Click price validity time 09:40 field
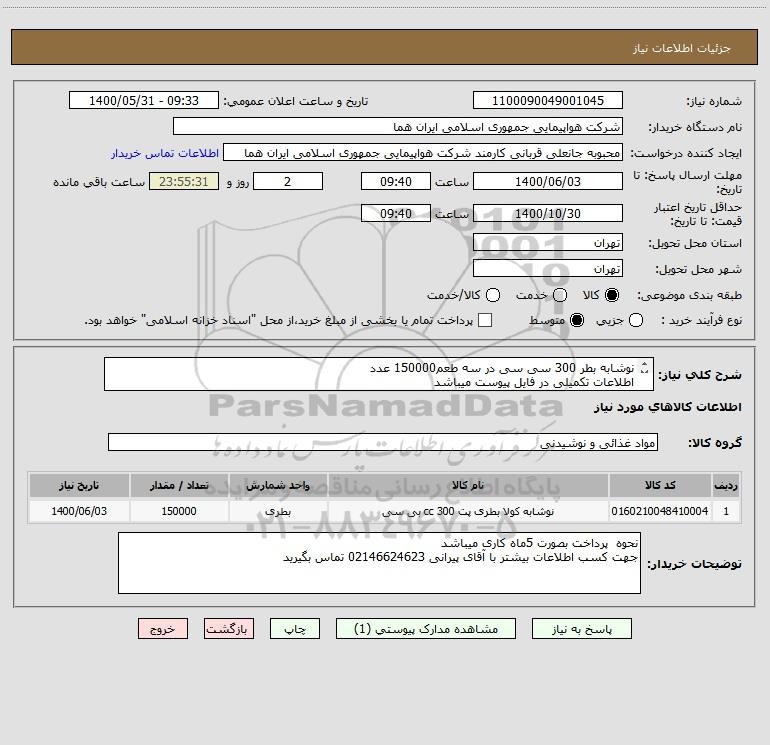 point(396,213)
